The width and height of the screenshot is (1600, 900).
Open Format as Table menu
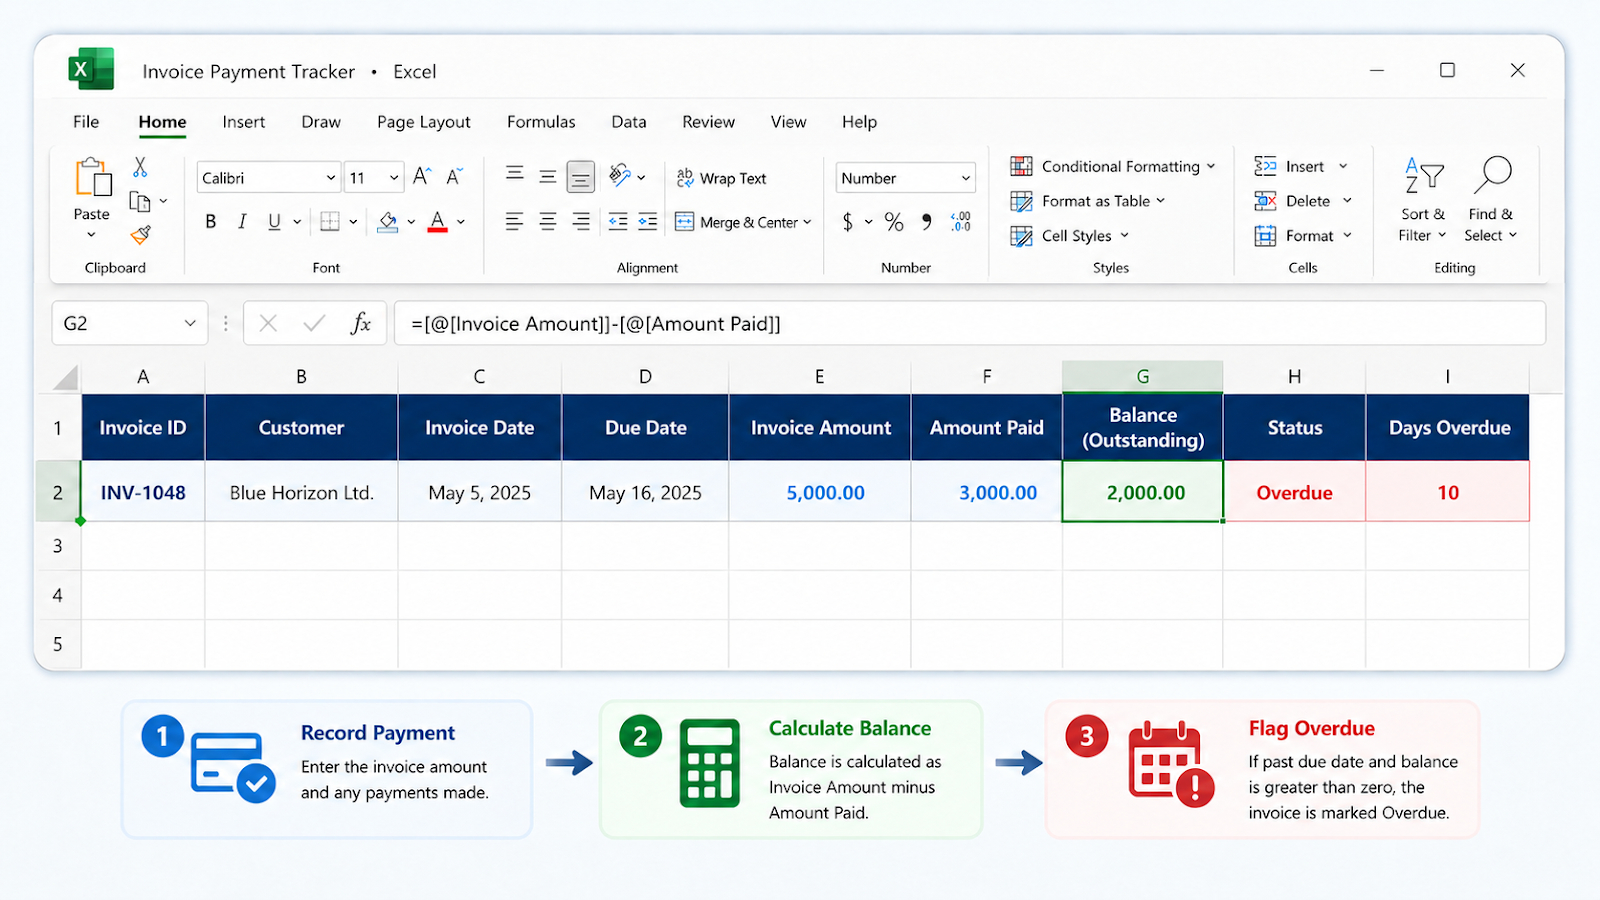1087,201
